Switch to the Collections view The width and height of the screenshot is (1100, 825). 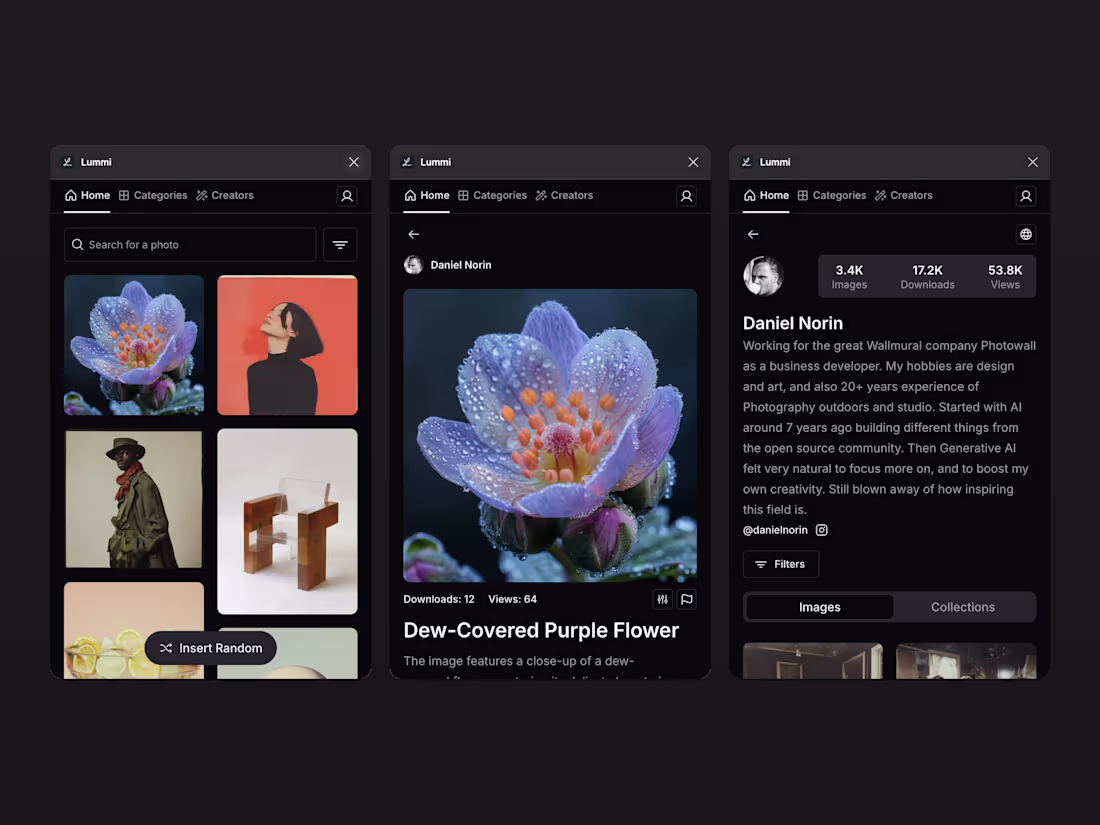point(962,607)
